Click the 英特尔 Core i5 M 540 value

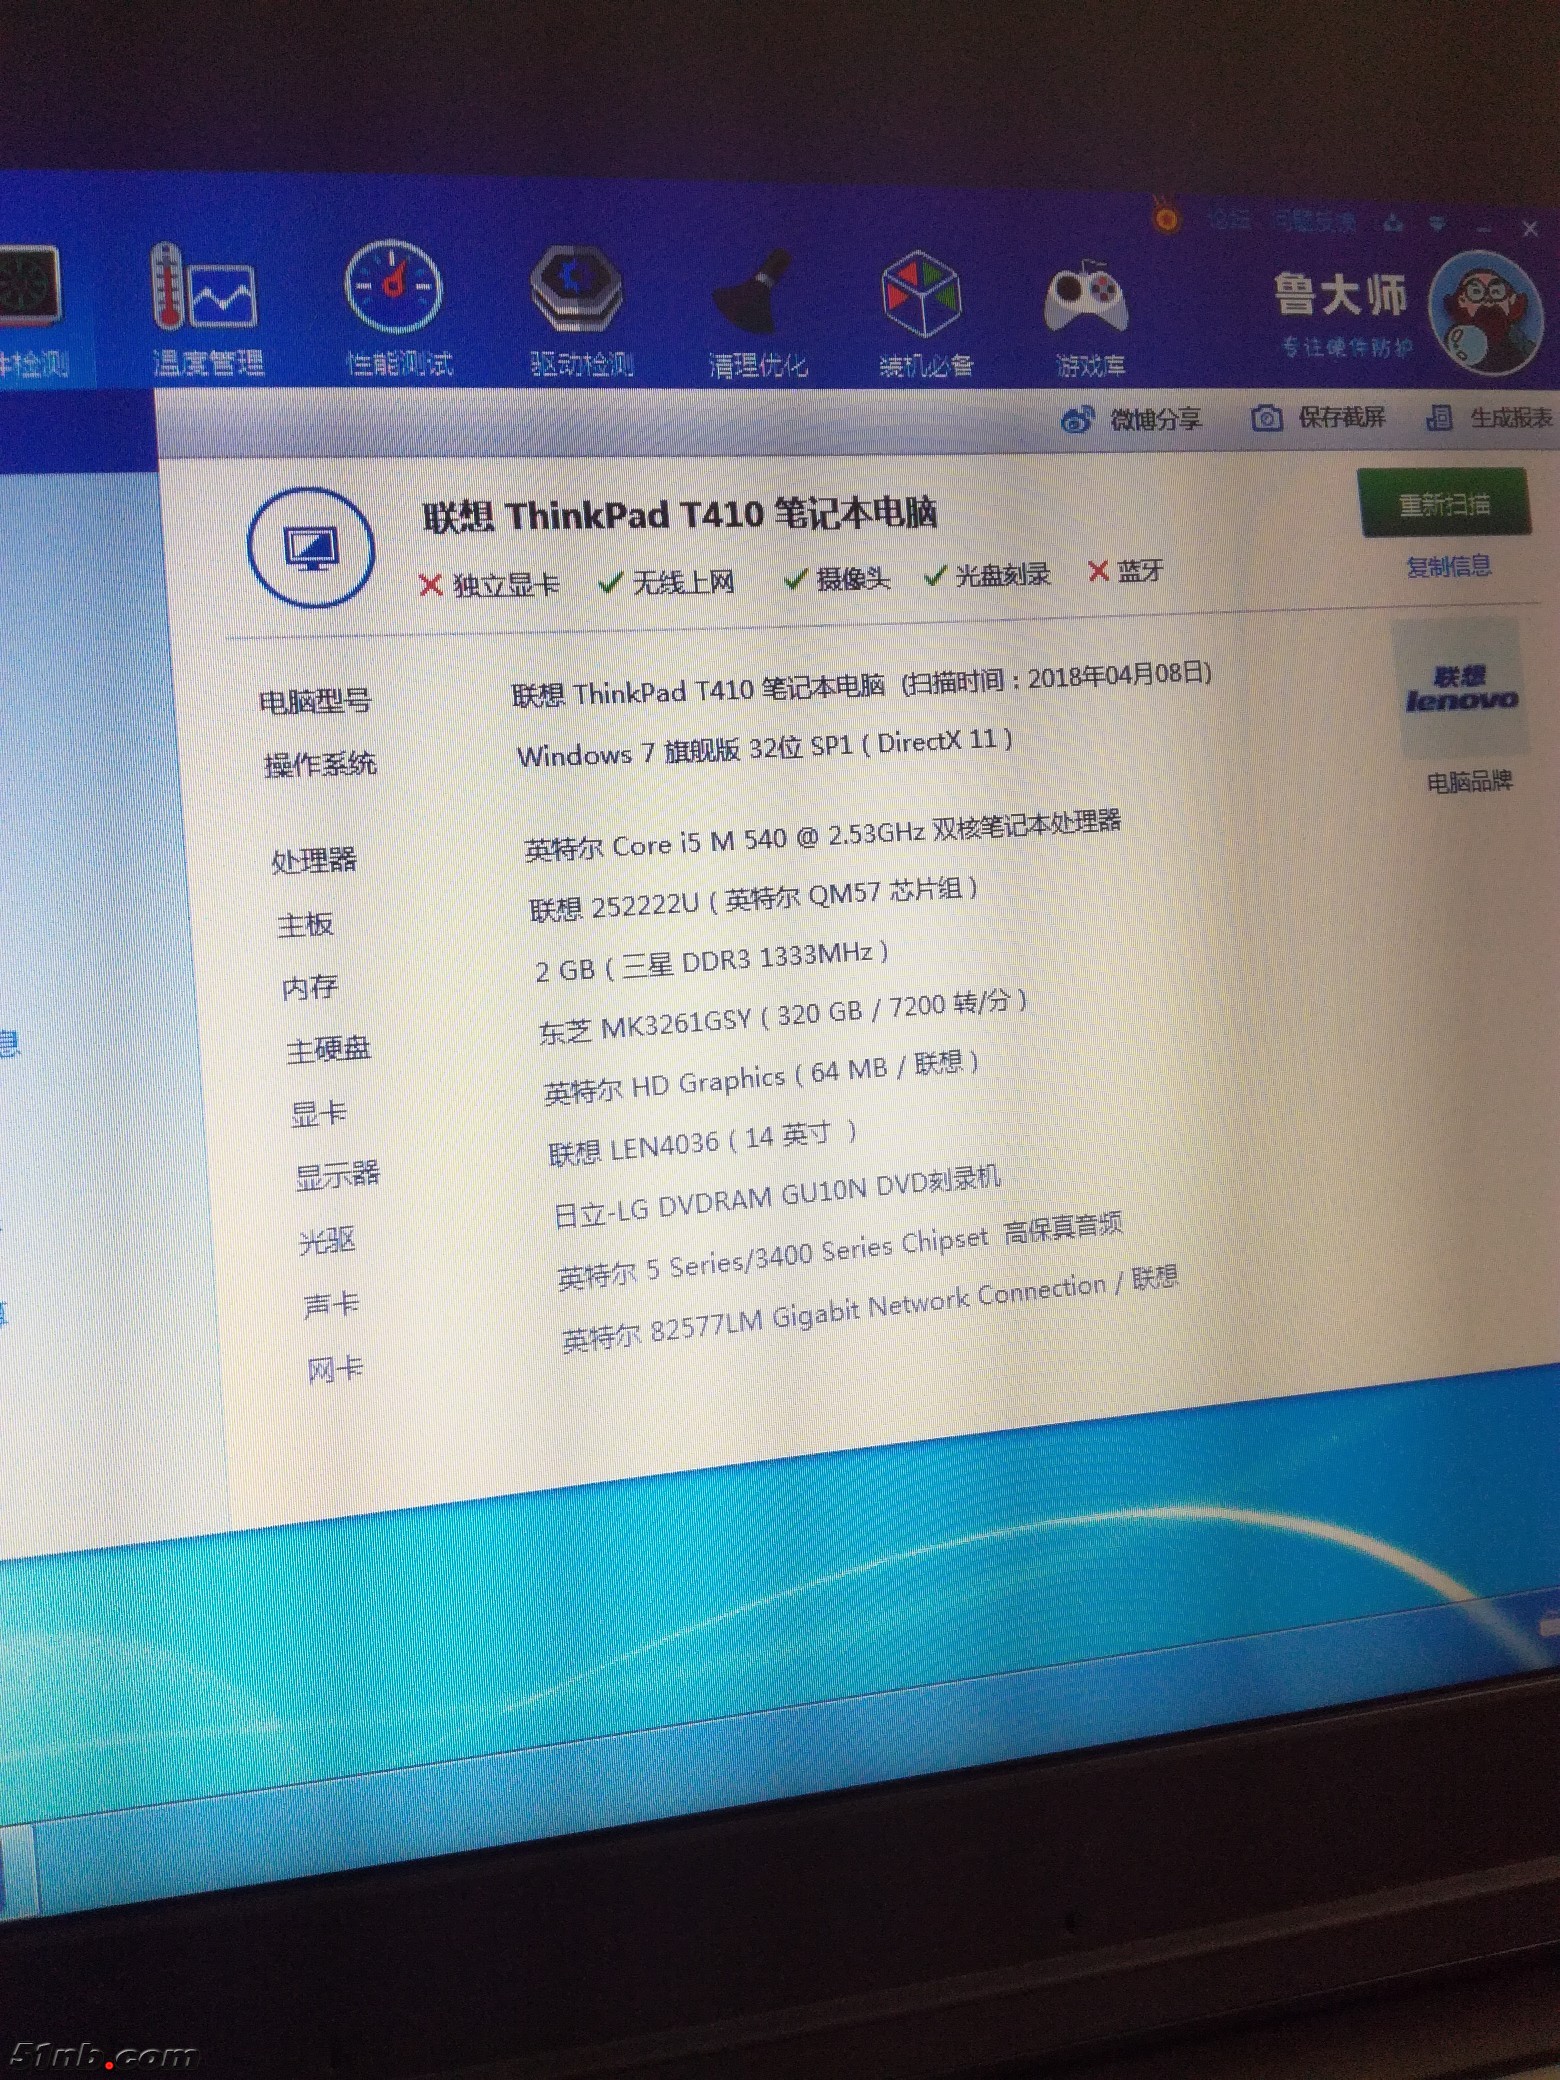click(x=823, y=836)
